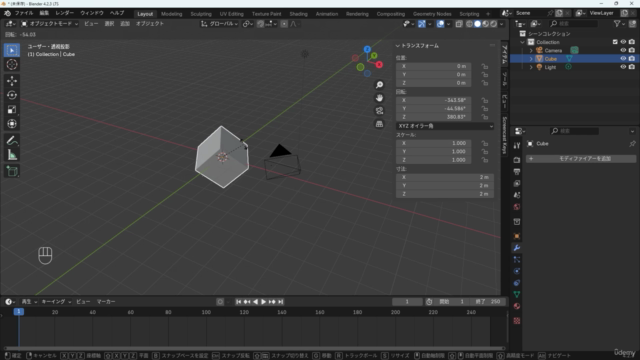Select the Annotate tool
640x360 pixels.
[x=12, y=141]
